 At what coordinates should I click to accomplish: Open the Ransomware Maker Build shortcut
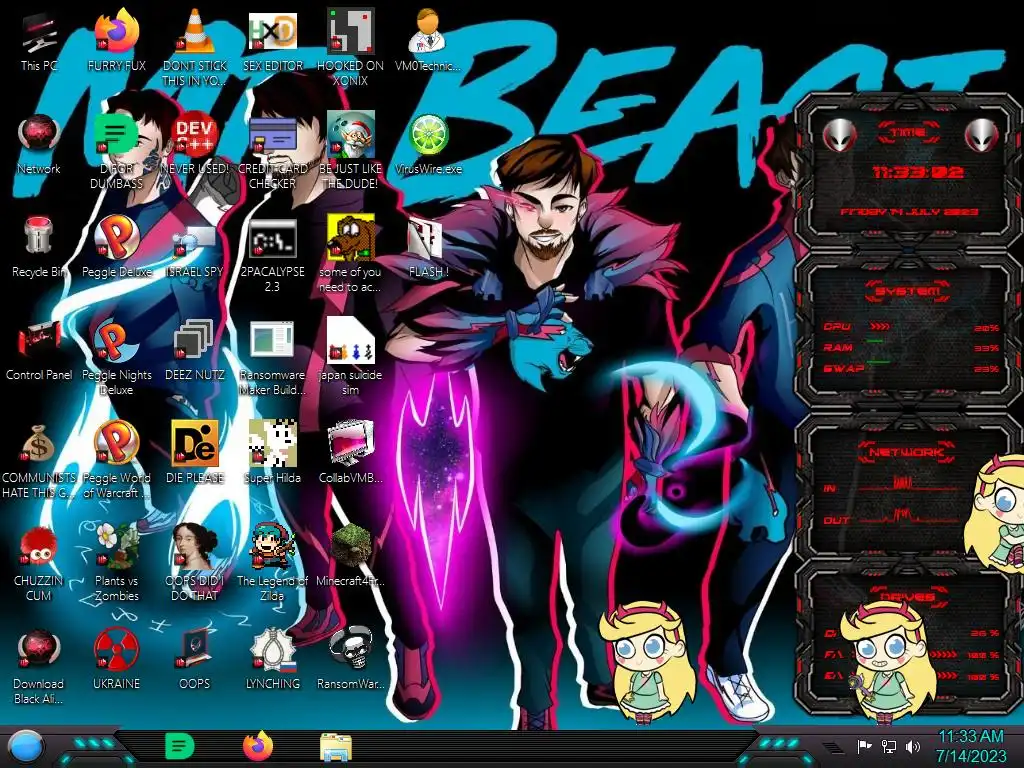(272, 357)
